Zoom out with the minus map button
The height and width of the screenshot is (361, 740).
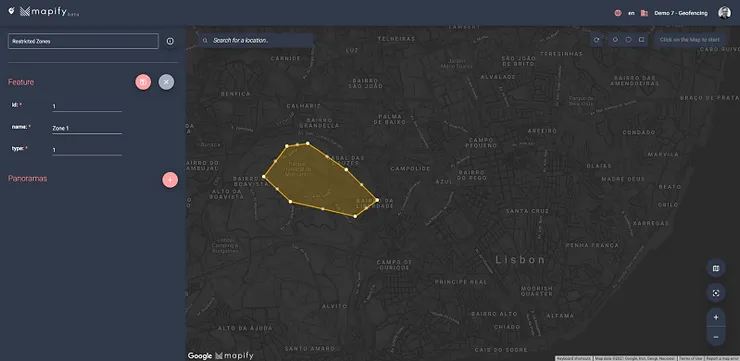[716, 336]
